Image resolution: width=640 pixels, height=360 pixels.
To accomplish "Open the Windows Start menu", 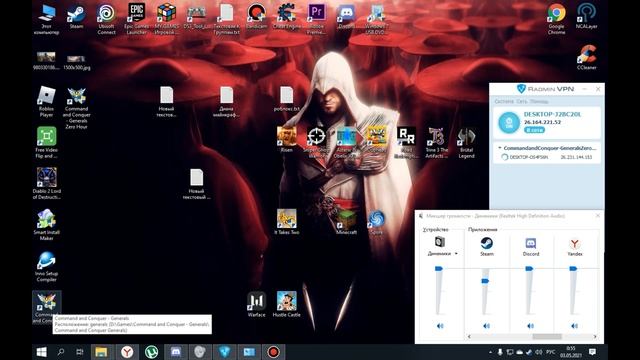I will [41, 352].
